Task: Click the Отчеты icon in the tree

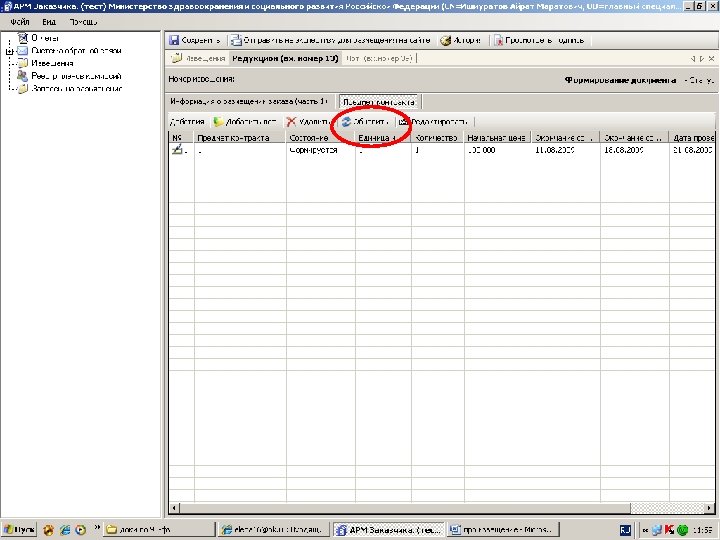Action: (x=22, y=37)
